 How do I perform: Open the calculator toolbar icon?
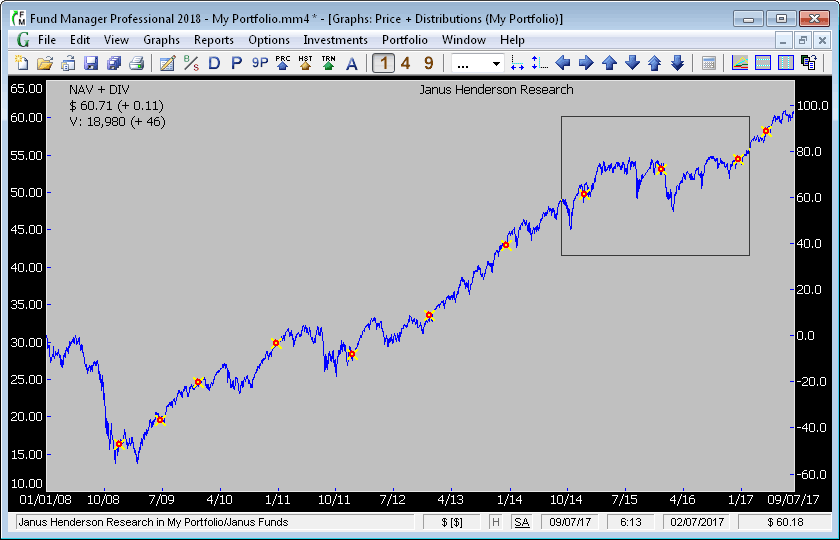coord(708,63)
